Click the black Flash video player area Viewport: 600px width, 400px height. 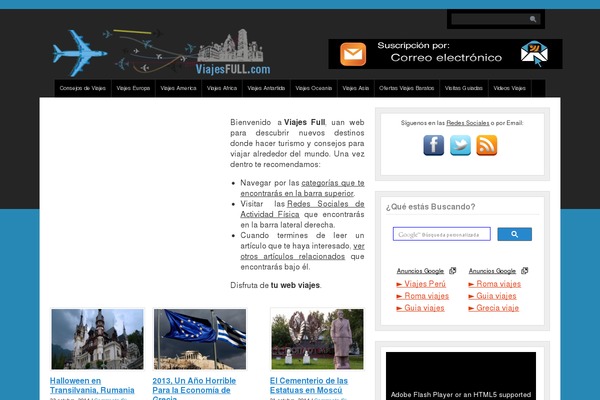(461, 376)
